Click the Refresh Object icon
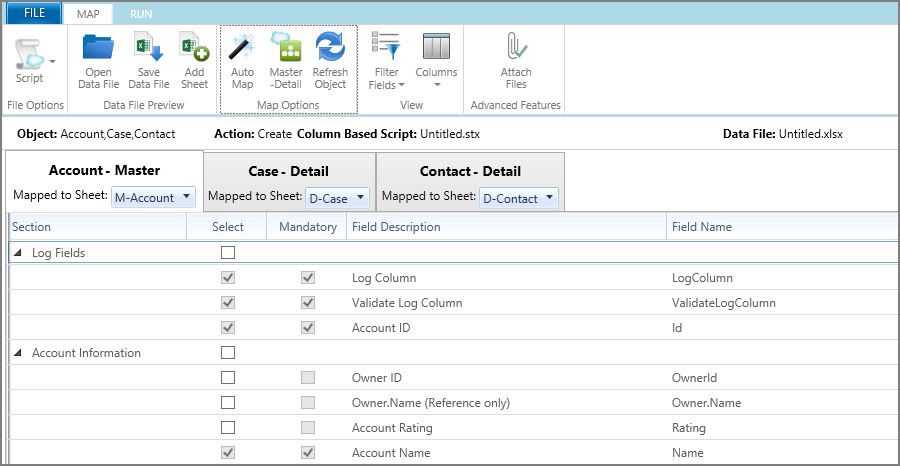Image resolution: width=900 pixels, height=466 pixels. coord(330,47)
